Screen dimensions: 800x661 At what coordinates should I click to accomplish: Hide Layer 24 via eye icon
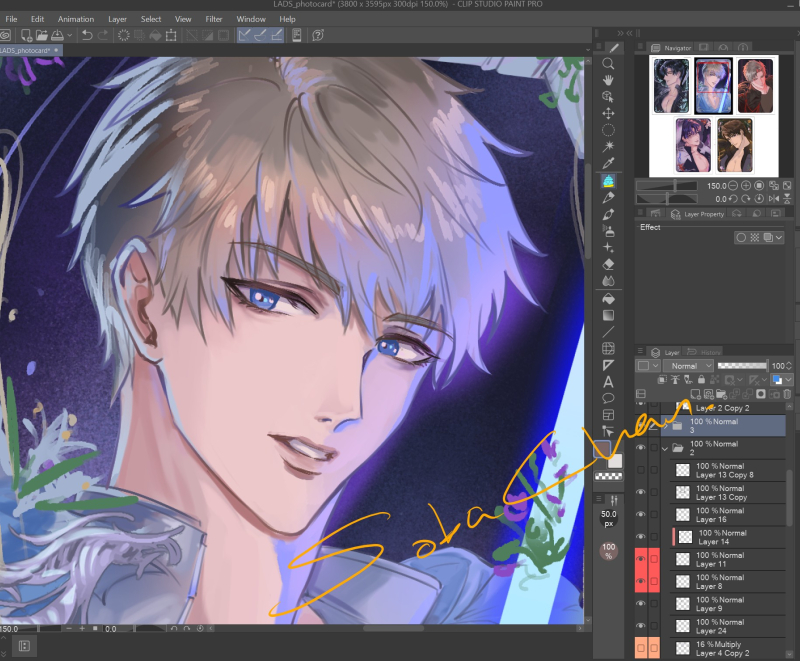(641, 626)
